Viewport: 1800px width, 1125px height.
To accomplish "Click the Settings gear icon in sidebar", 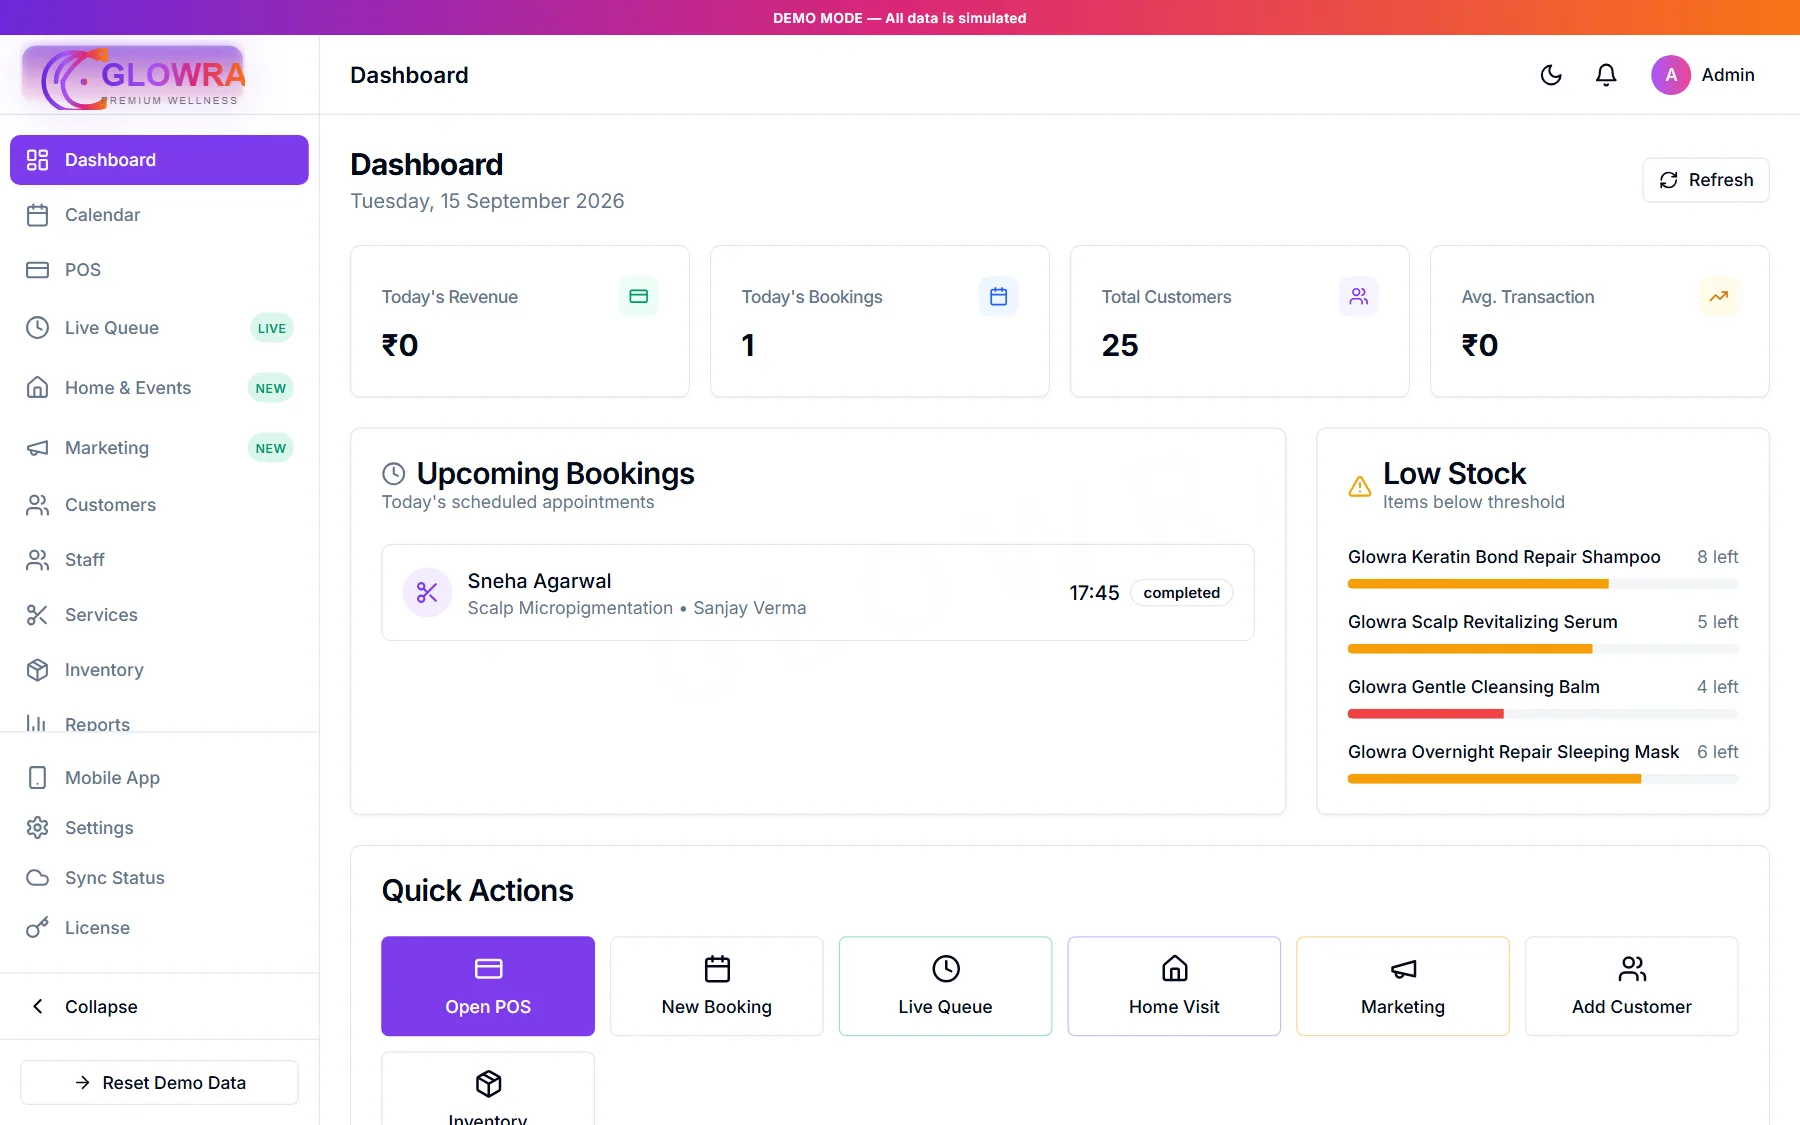I will pos(37,828).
